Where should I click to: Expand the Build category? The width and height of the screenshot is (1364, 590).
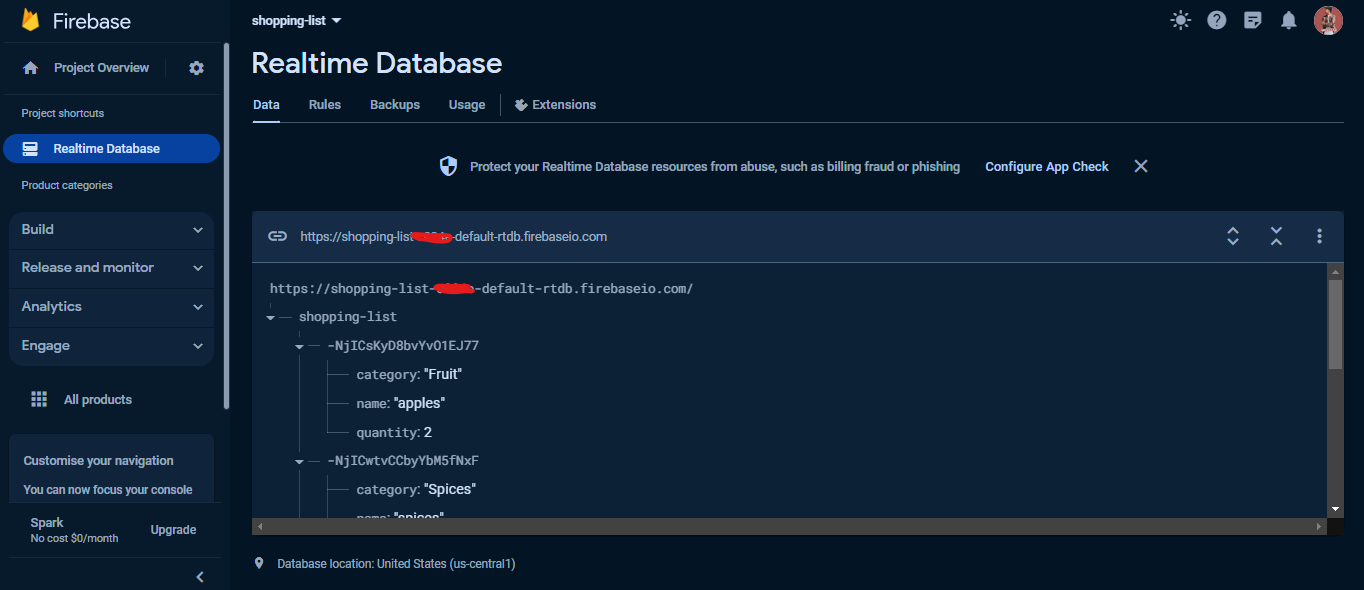pos(111,229)
